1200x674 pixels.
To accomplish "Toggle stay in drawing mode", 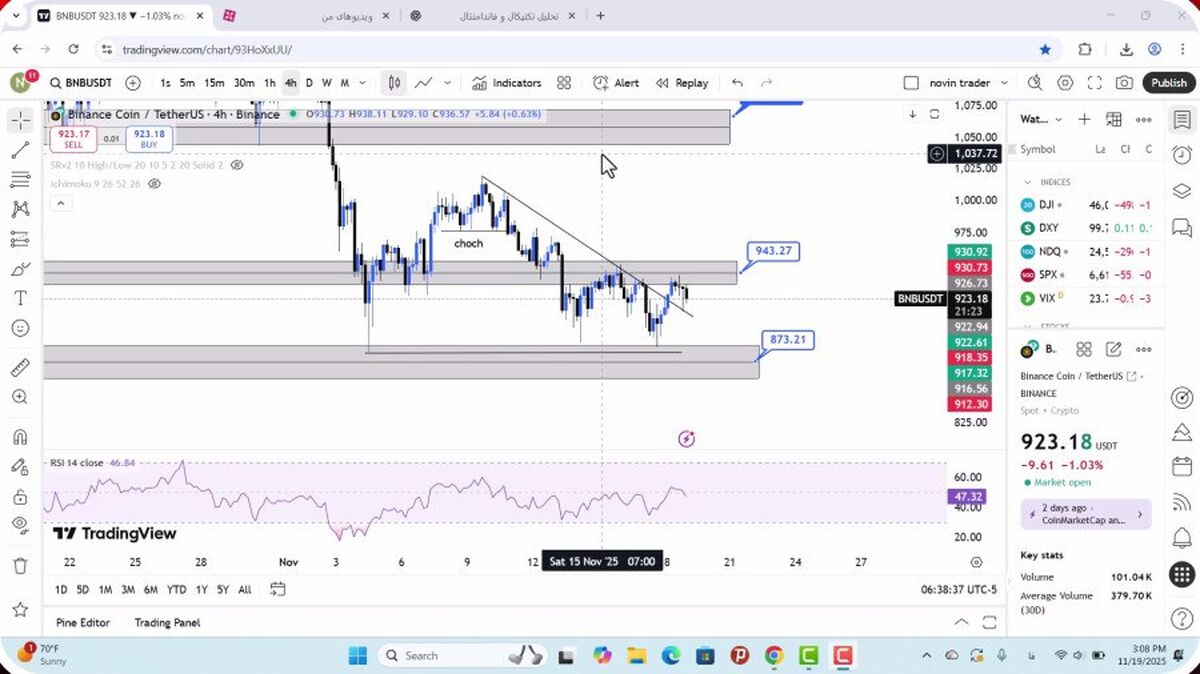I will point(20,466).
